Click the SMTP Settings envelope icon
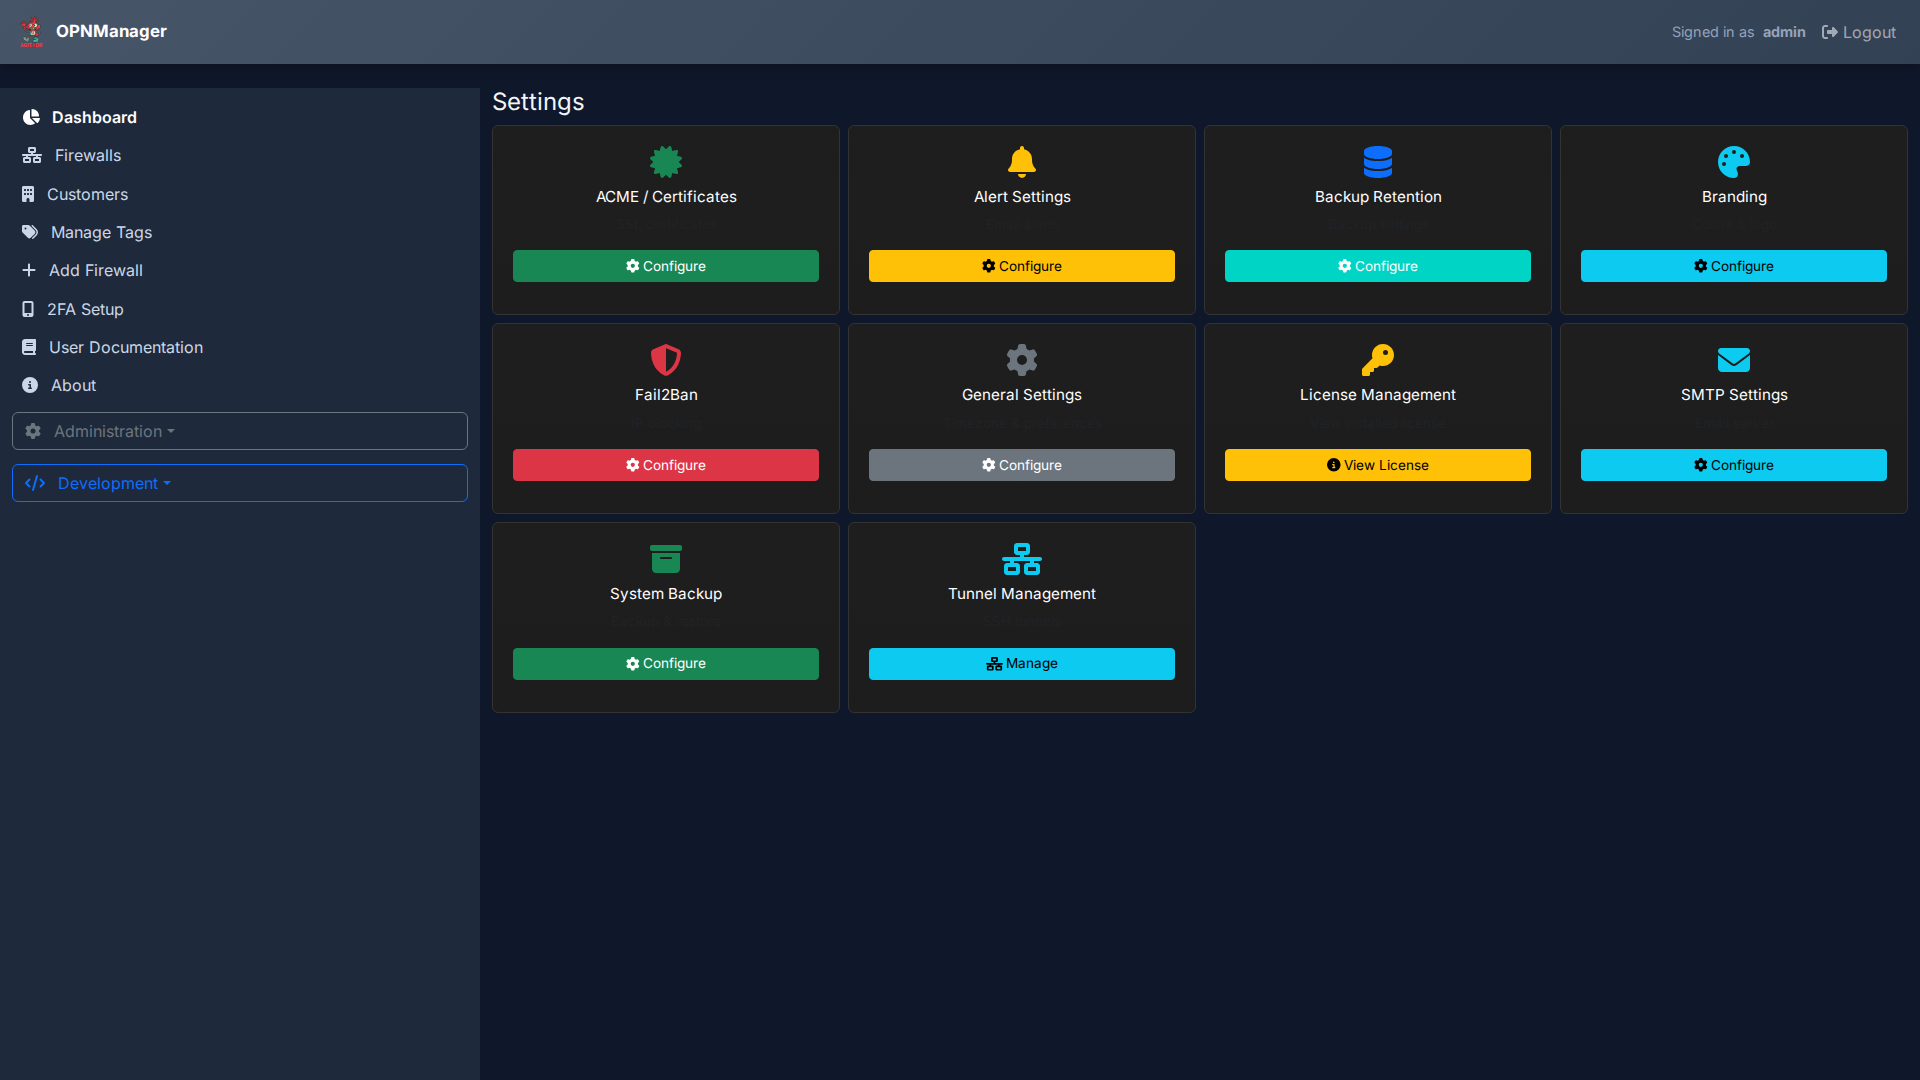 click(1734, 359)
